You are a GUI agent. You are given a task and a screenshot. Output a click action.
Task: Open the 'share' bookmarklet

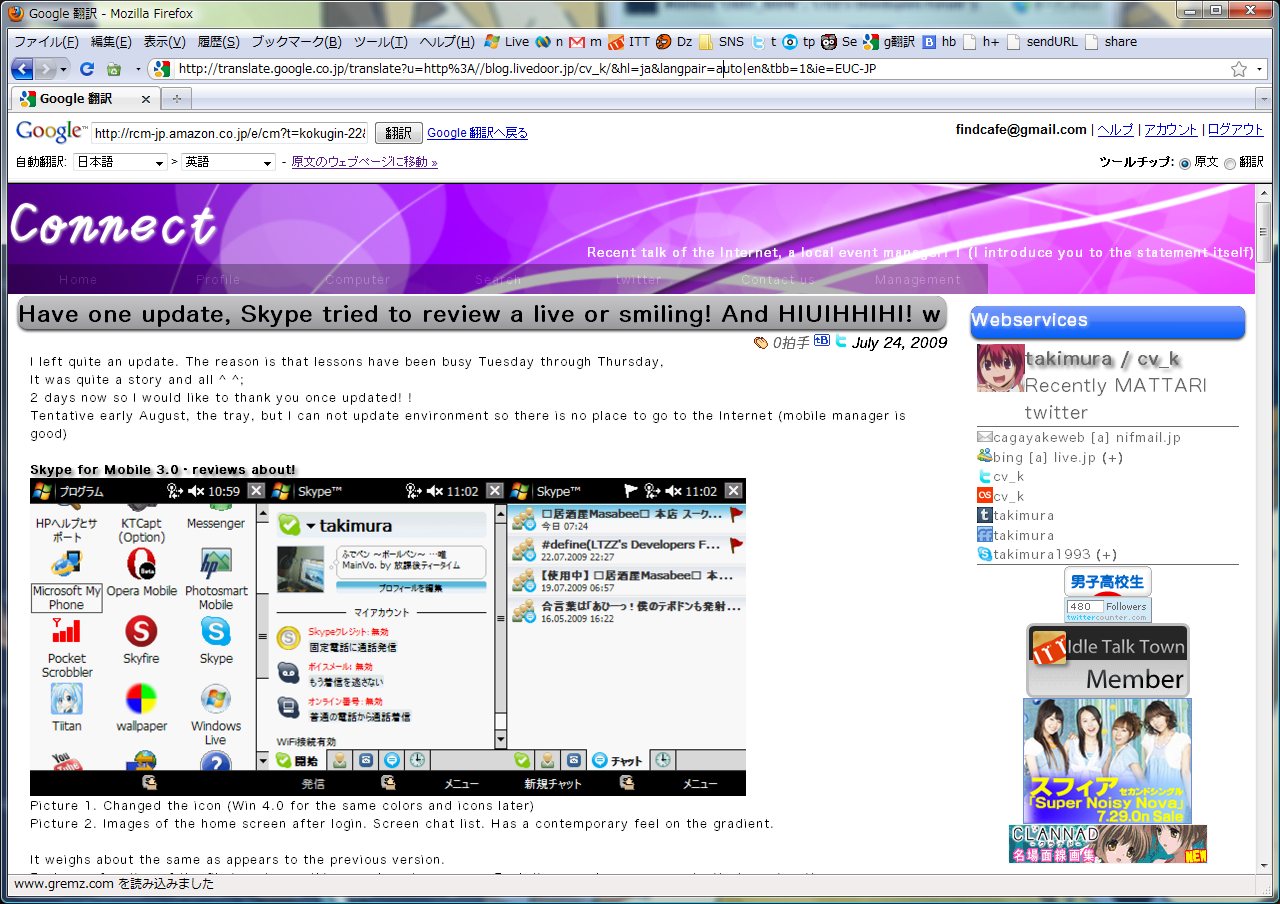(1111, 42)
